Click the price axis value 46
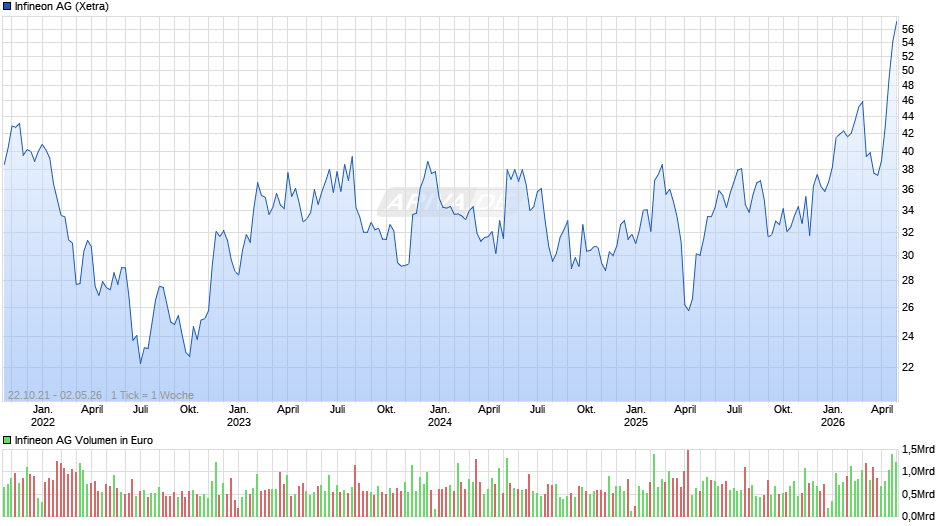 [908, 101]
